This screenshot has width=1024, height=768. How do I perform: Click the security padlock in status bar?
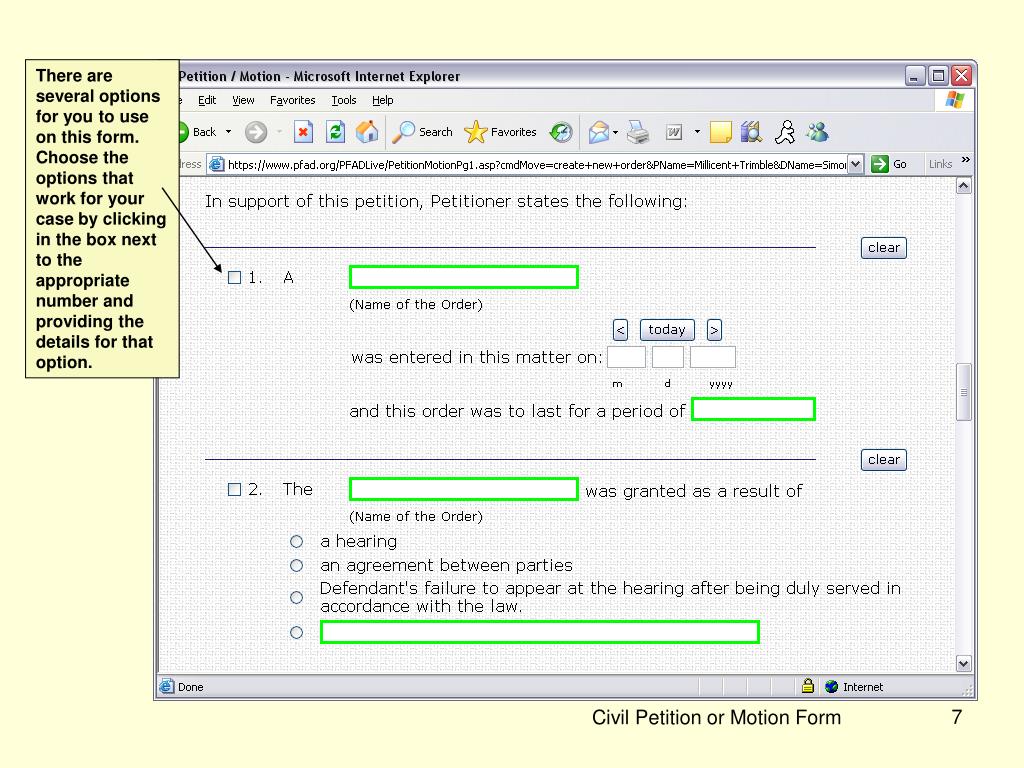coord(808,686)
